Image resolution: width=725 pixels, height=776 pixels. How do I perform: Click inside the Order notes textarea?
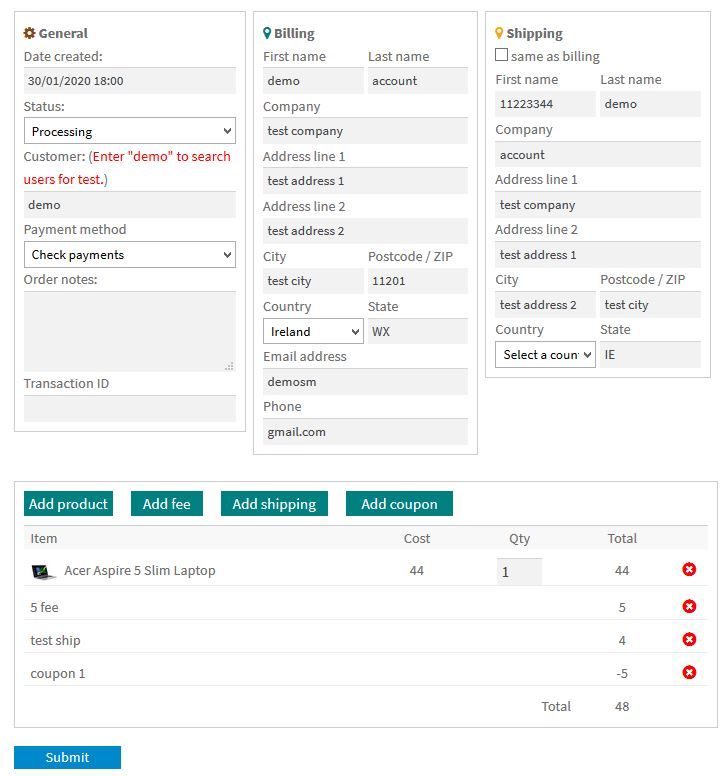[x=130, y=331]
